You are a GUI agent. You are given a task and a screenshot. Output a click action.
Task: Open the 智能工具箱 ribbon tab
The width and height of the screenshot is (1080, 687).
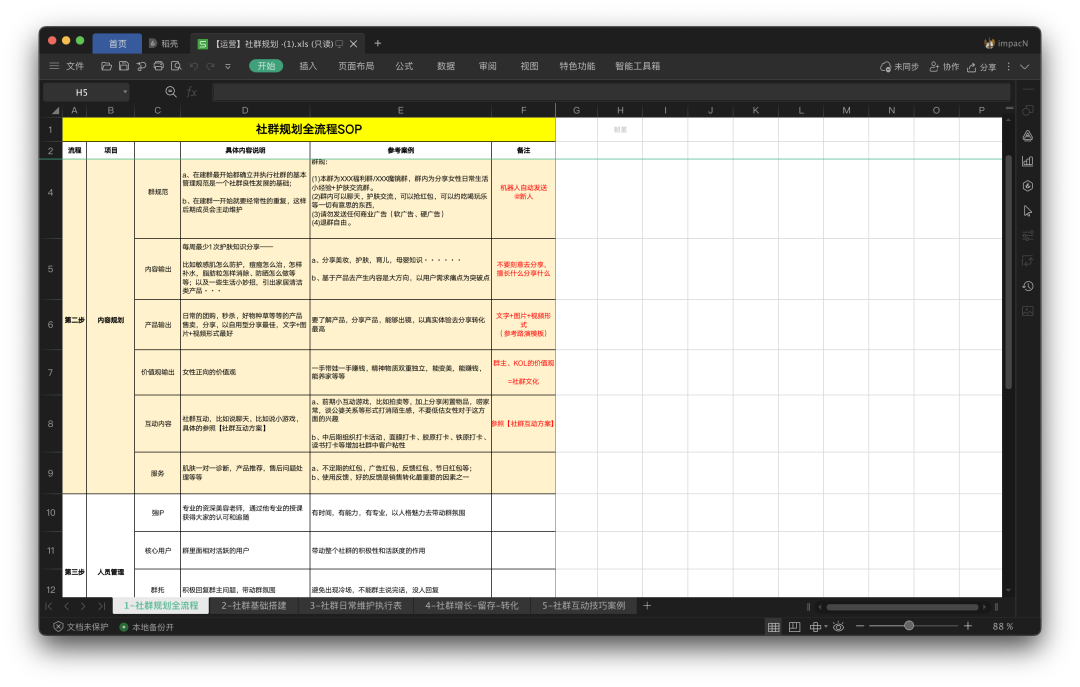click(x=637, y=66)
